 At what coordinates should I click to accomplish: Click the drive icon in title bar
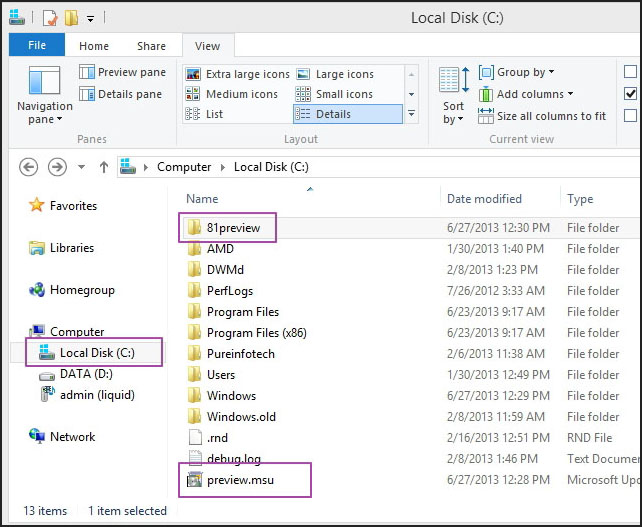point(17,17)
